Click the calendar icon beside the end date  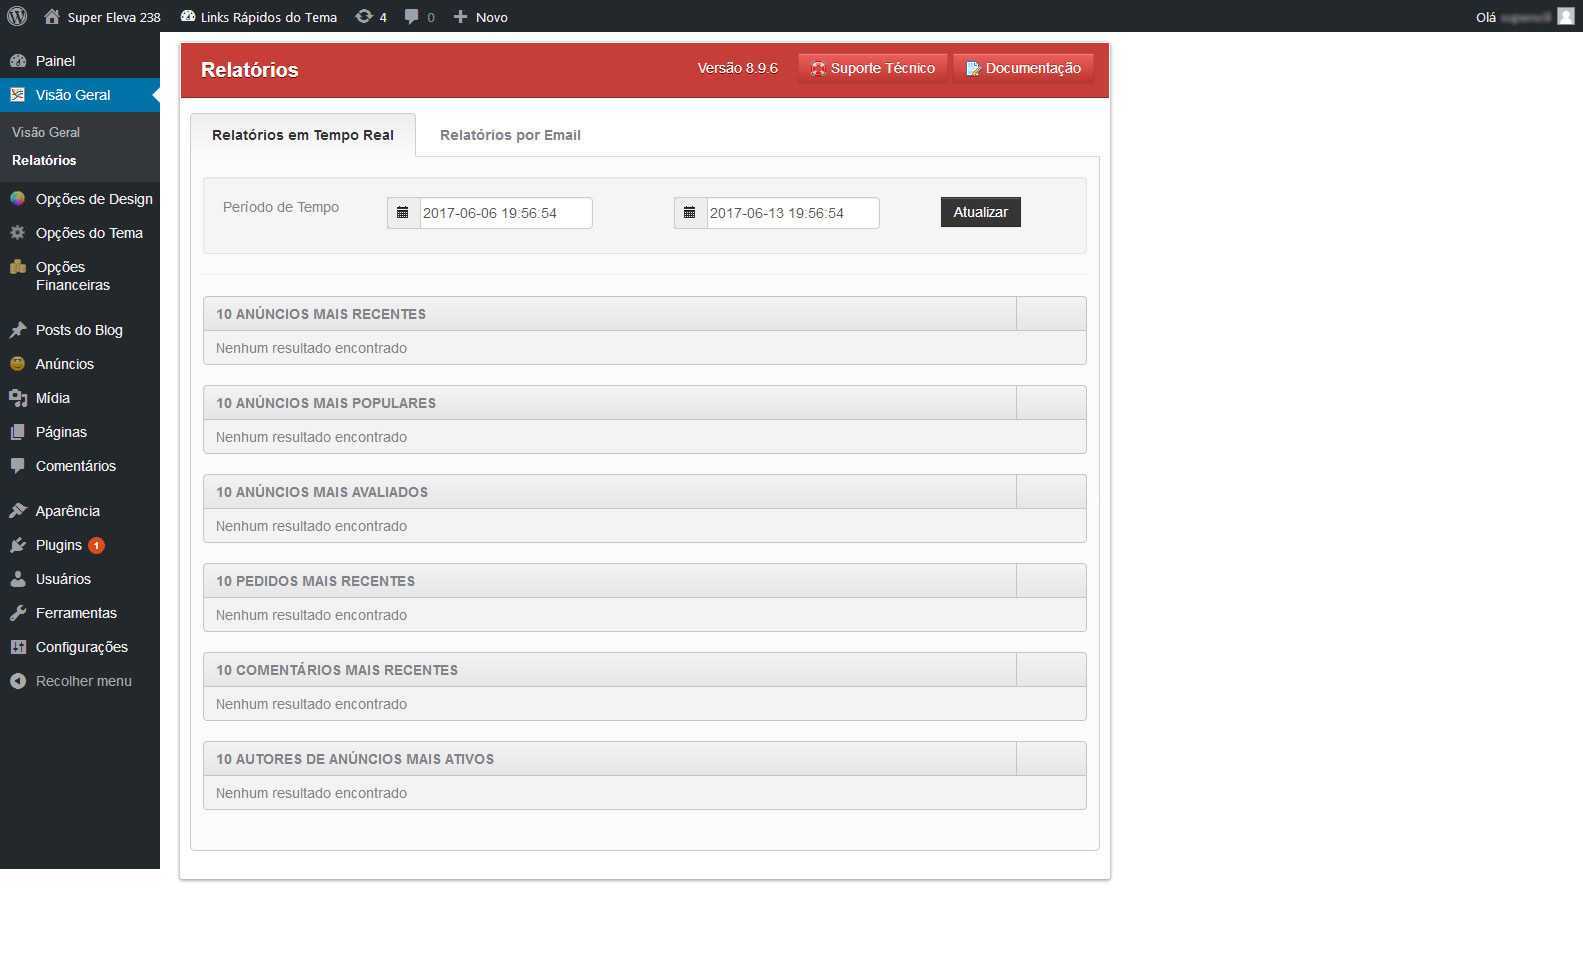[x=690, y=213]
